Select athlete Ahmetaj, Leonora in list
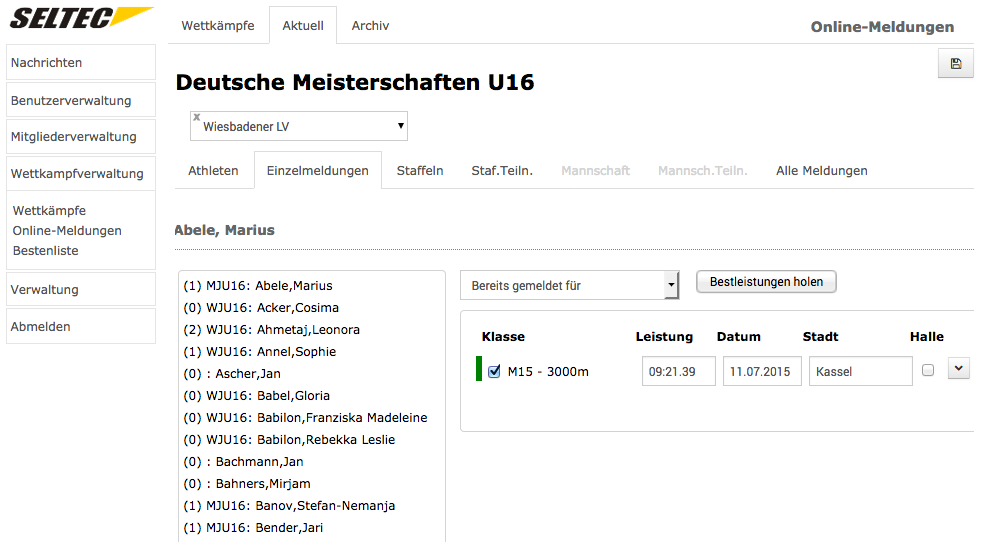 coord(271,329)
